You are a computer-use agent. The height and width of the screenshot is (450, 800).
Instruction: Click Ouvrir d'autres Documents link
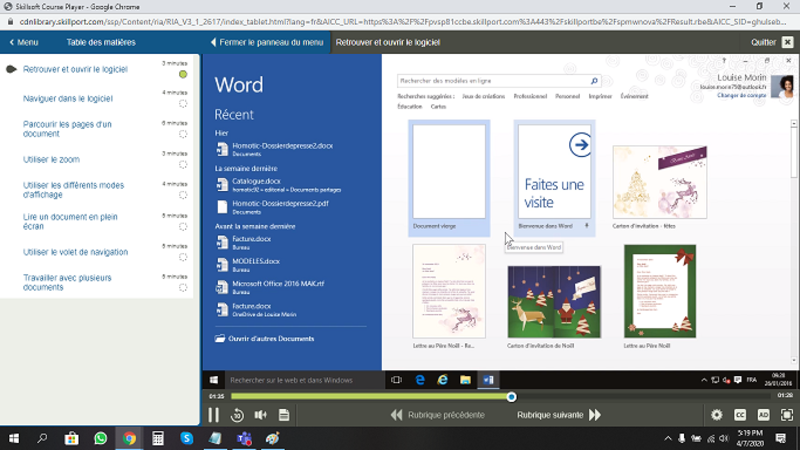tap(264, 339)
